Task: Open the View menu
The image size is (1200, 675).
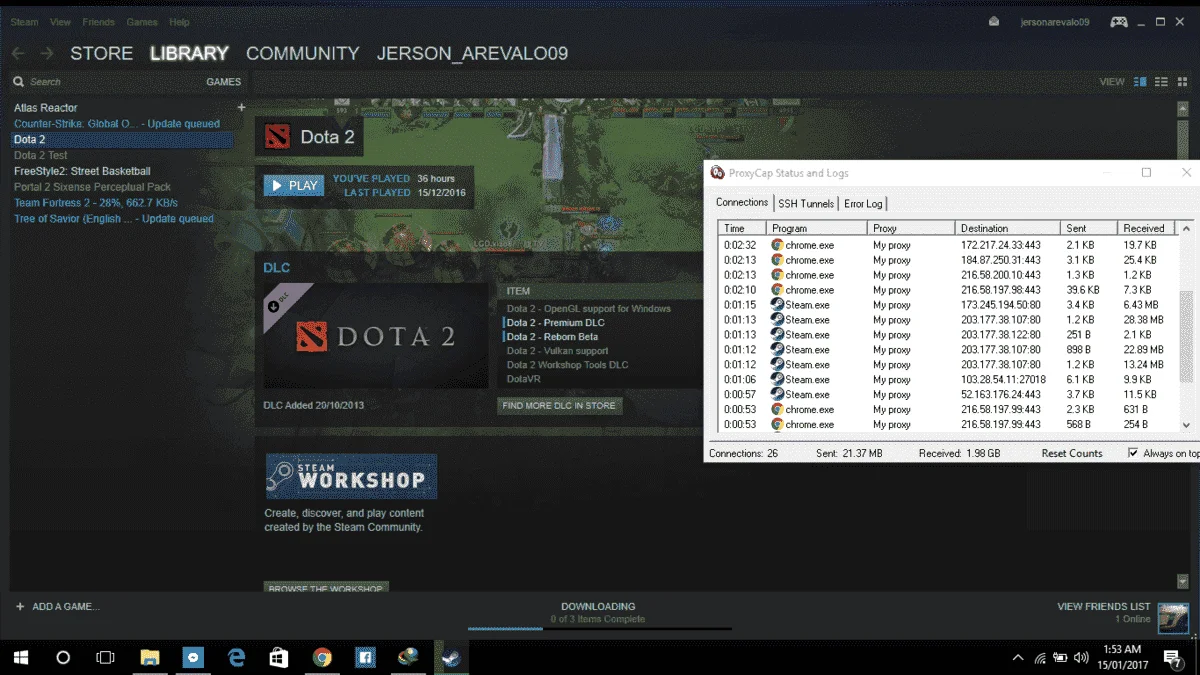Action: pos(60,22)
